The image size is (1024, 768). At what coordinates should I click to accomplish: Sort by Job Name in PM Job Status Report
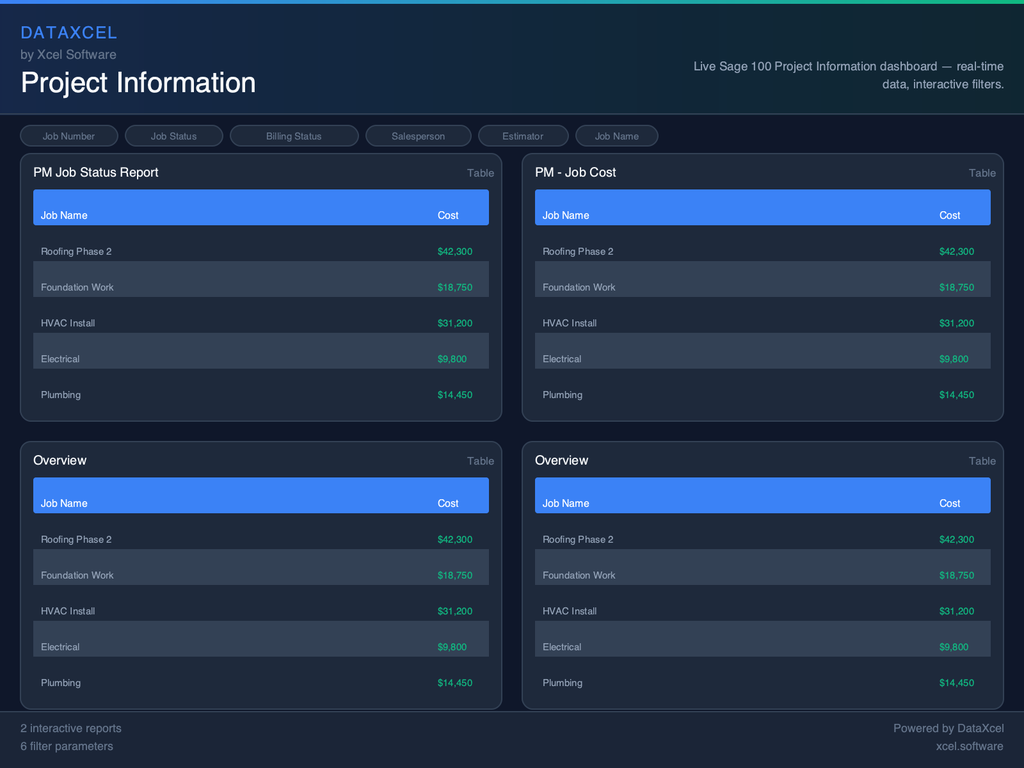click(x=64, y=215)
